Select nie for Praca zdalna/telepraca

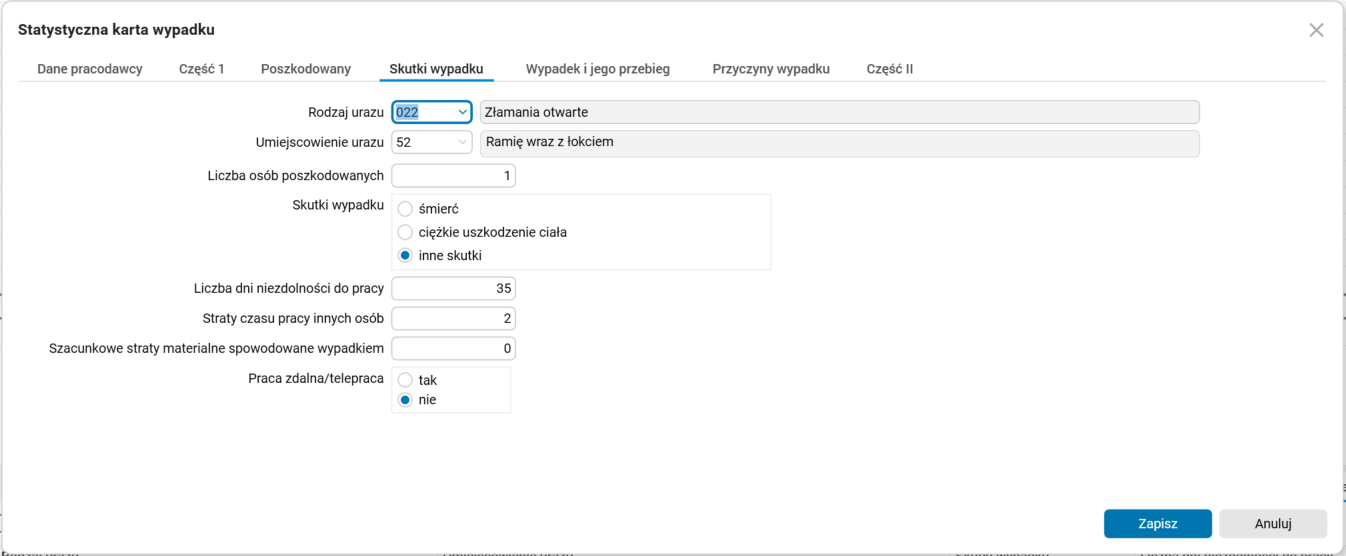click(x=405, y=400)
